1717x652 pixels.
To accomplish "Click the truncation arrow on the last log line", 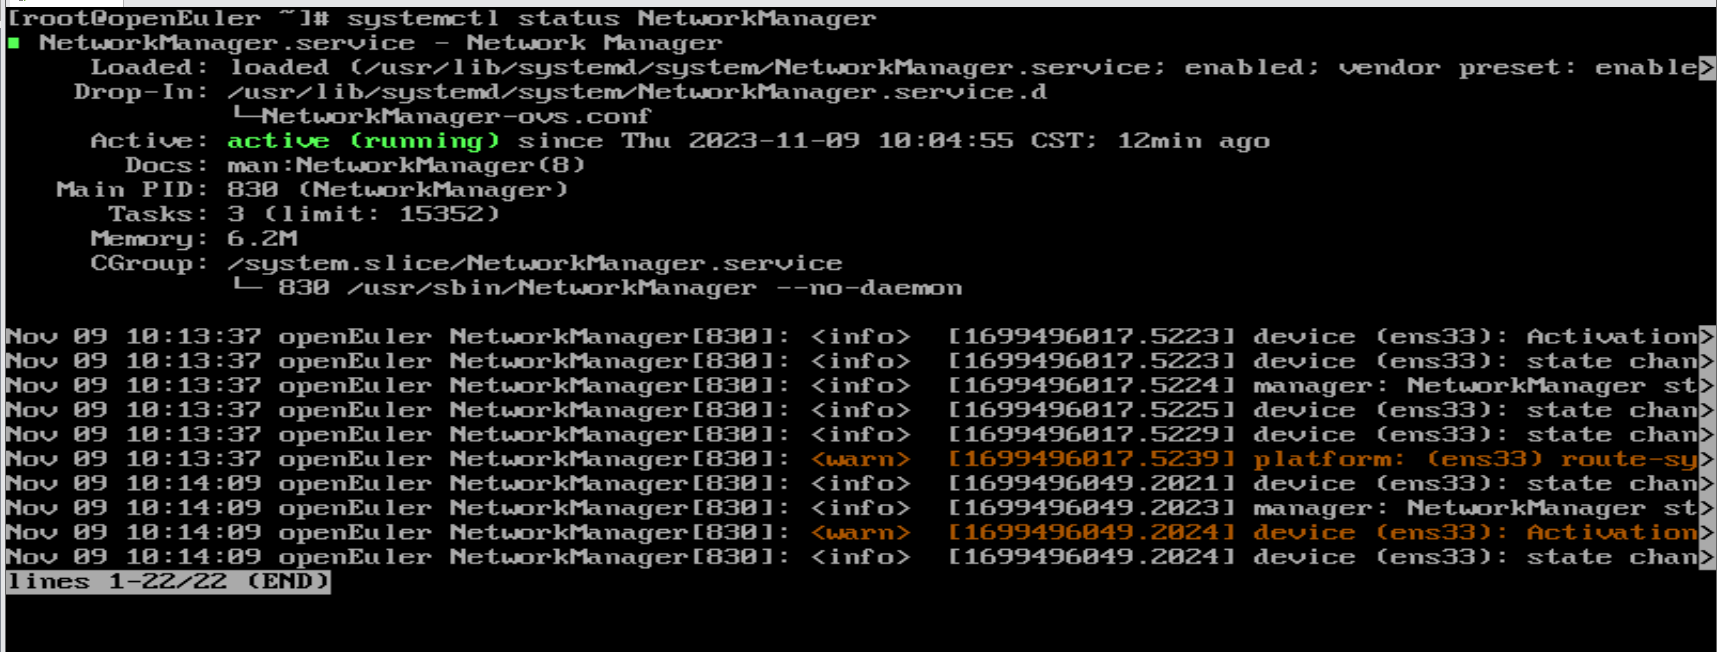I will 1707,558.
